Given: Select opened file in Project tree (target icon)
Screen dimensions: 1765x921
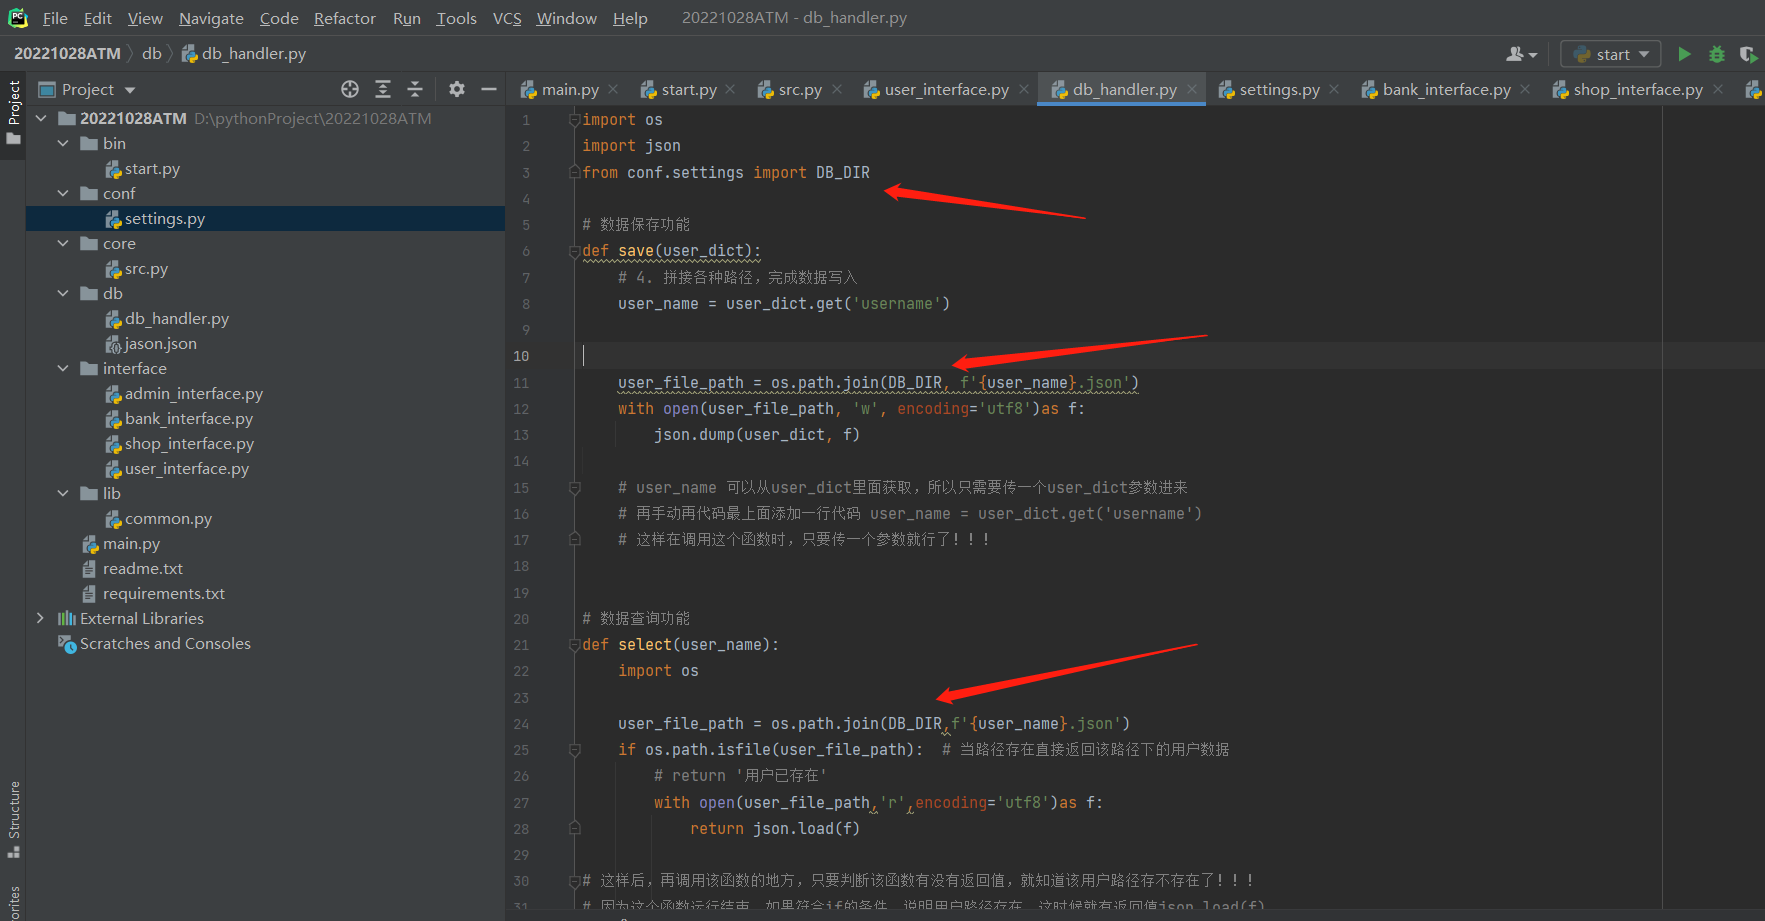Looking at the screenshot, I should pos(350,89).
